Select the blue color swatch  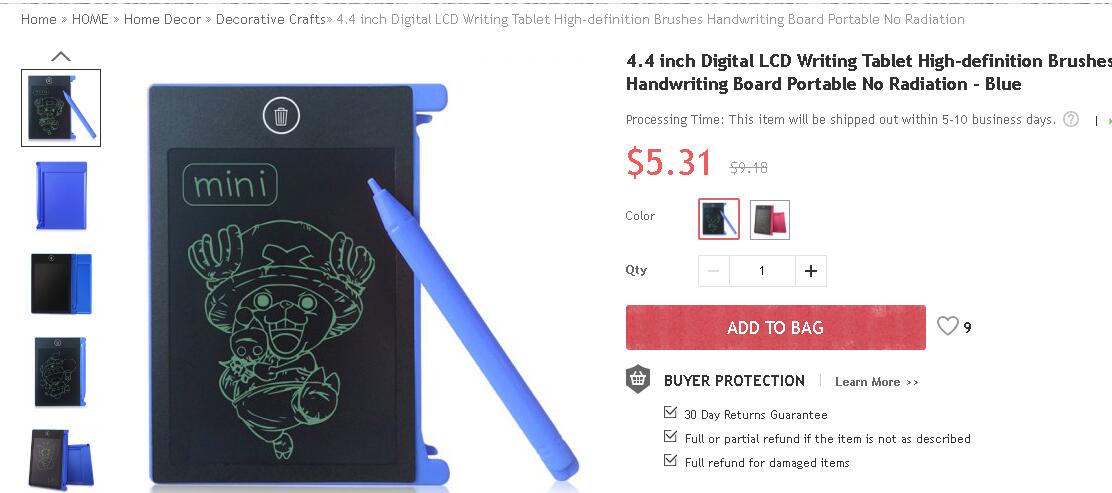718,219
